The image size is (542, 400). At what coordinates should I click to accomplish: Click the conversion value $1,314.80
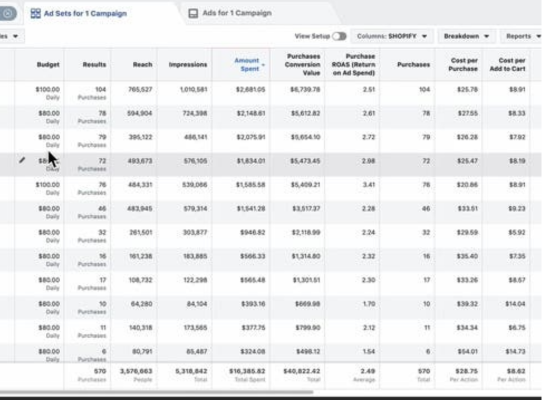(306, 257)
